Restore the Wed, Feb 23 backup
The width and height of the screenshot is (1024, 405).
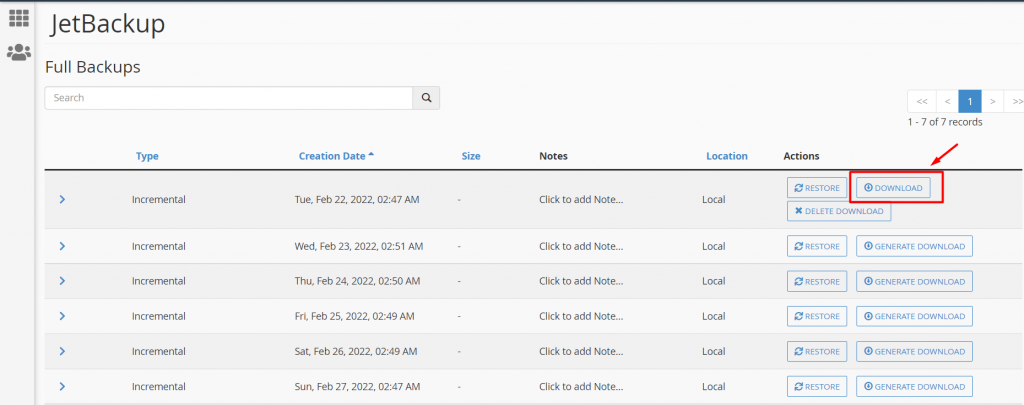[817, 246]
